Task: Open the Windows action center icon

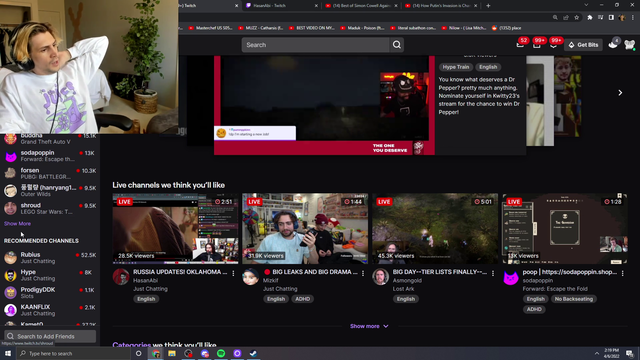Action: coord(630,353)
